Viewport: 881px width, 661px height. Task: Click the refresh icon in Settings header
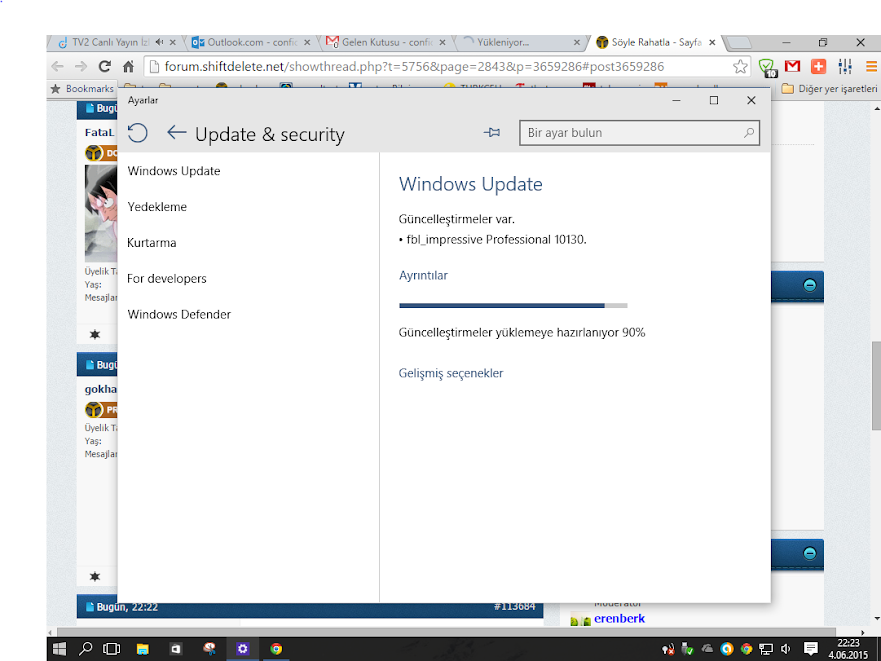coord(138,133)
